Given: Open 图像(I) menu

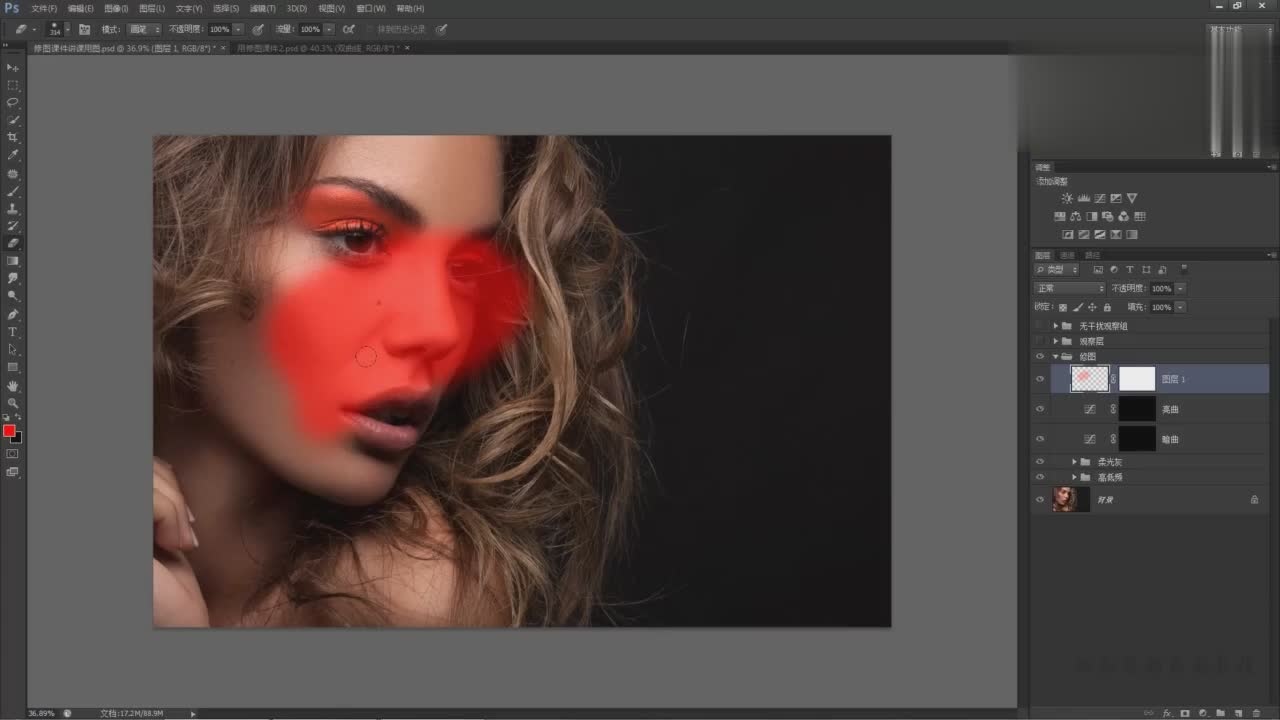Looking at the screenshot, I should coord(117,8).
